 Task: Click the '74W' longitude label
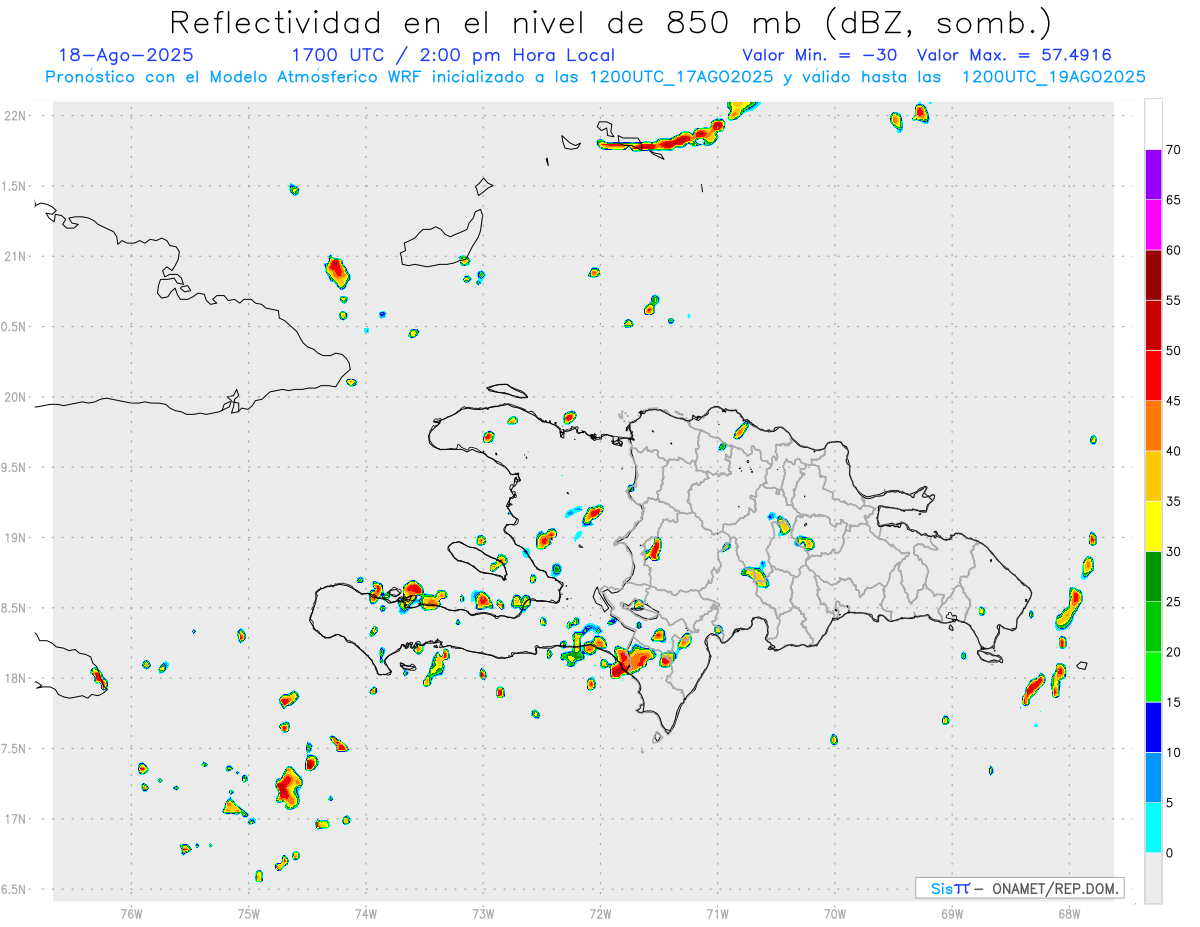point(365,913)
